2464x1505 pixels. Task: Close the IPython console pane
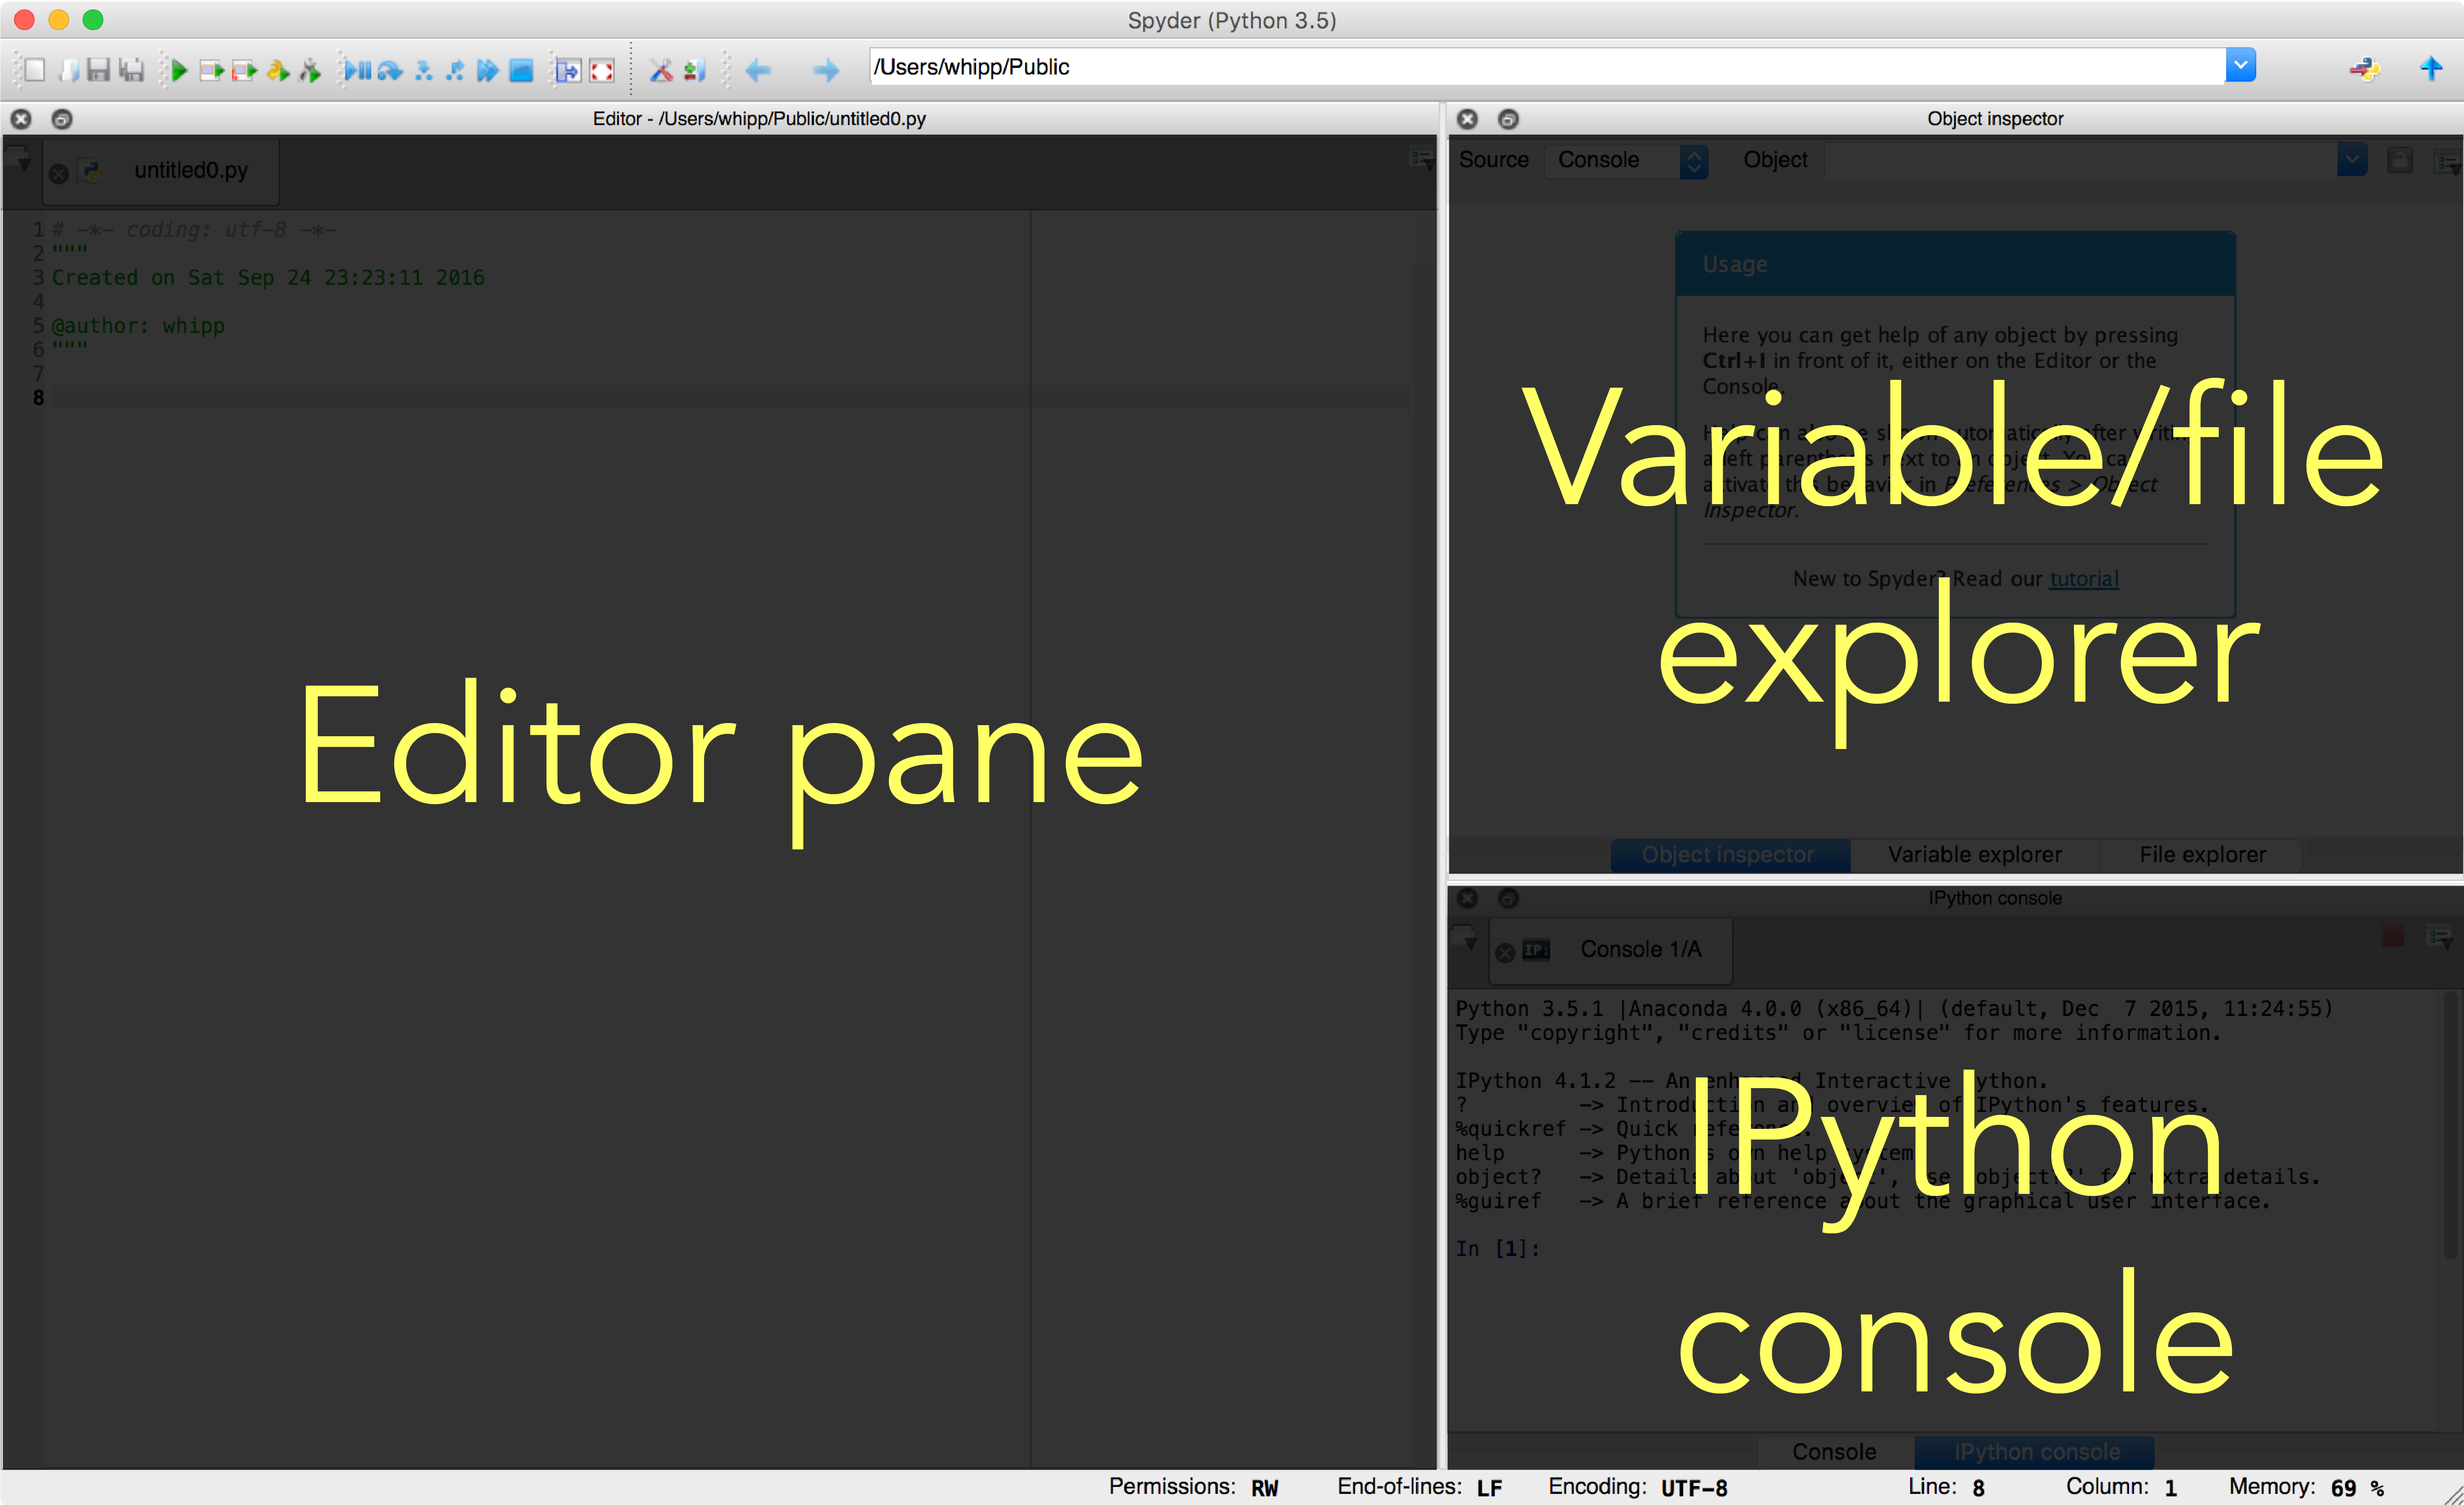[1467, 898]
